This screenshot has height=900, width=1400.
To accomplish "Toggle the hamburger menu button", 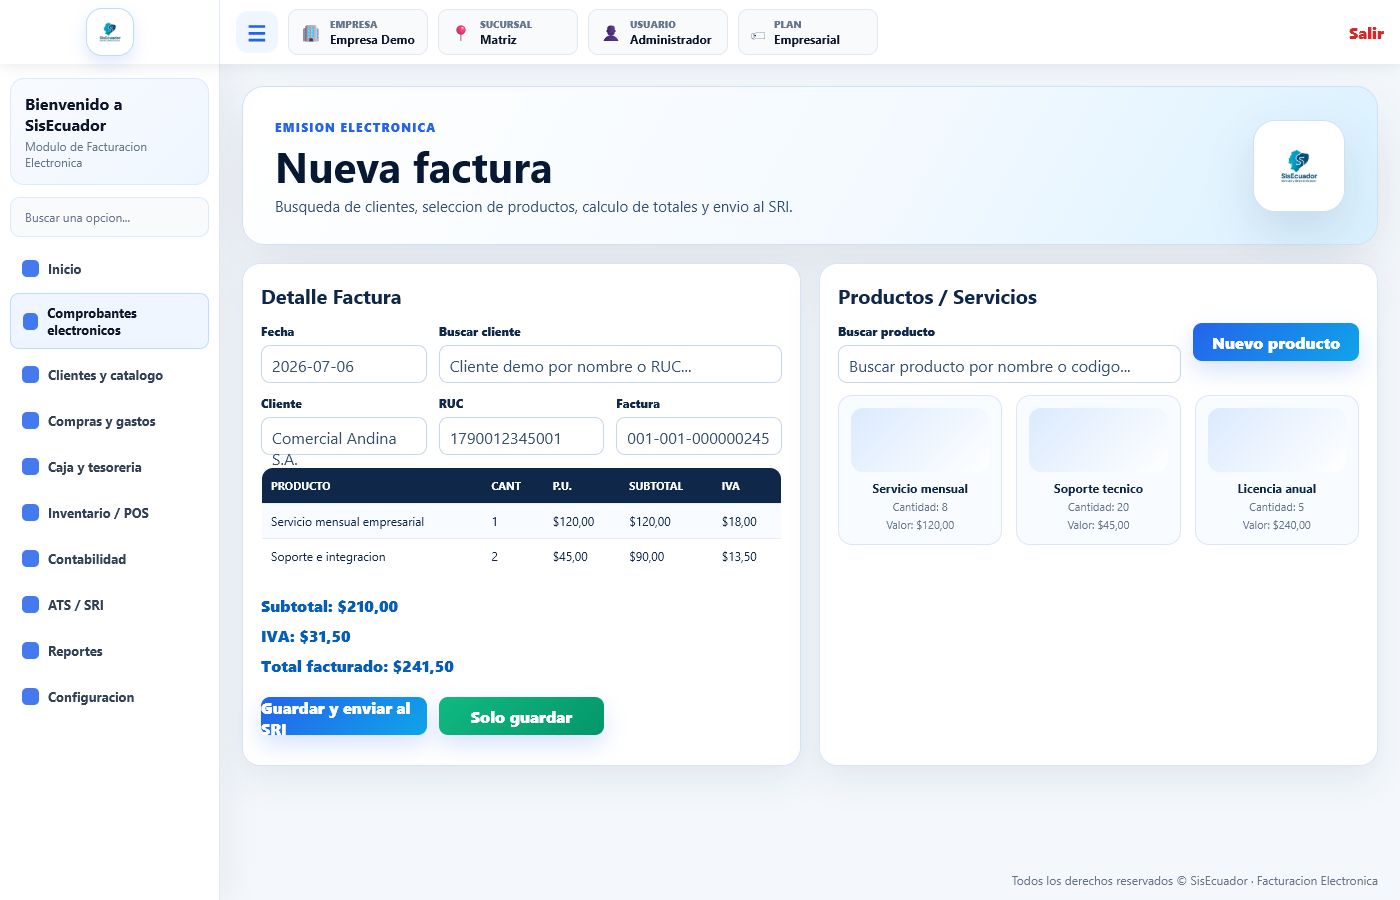I will coord(257,33).
